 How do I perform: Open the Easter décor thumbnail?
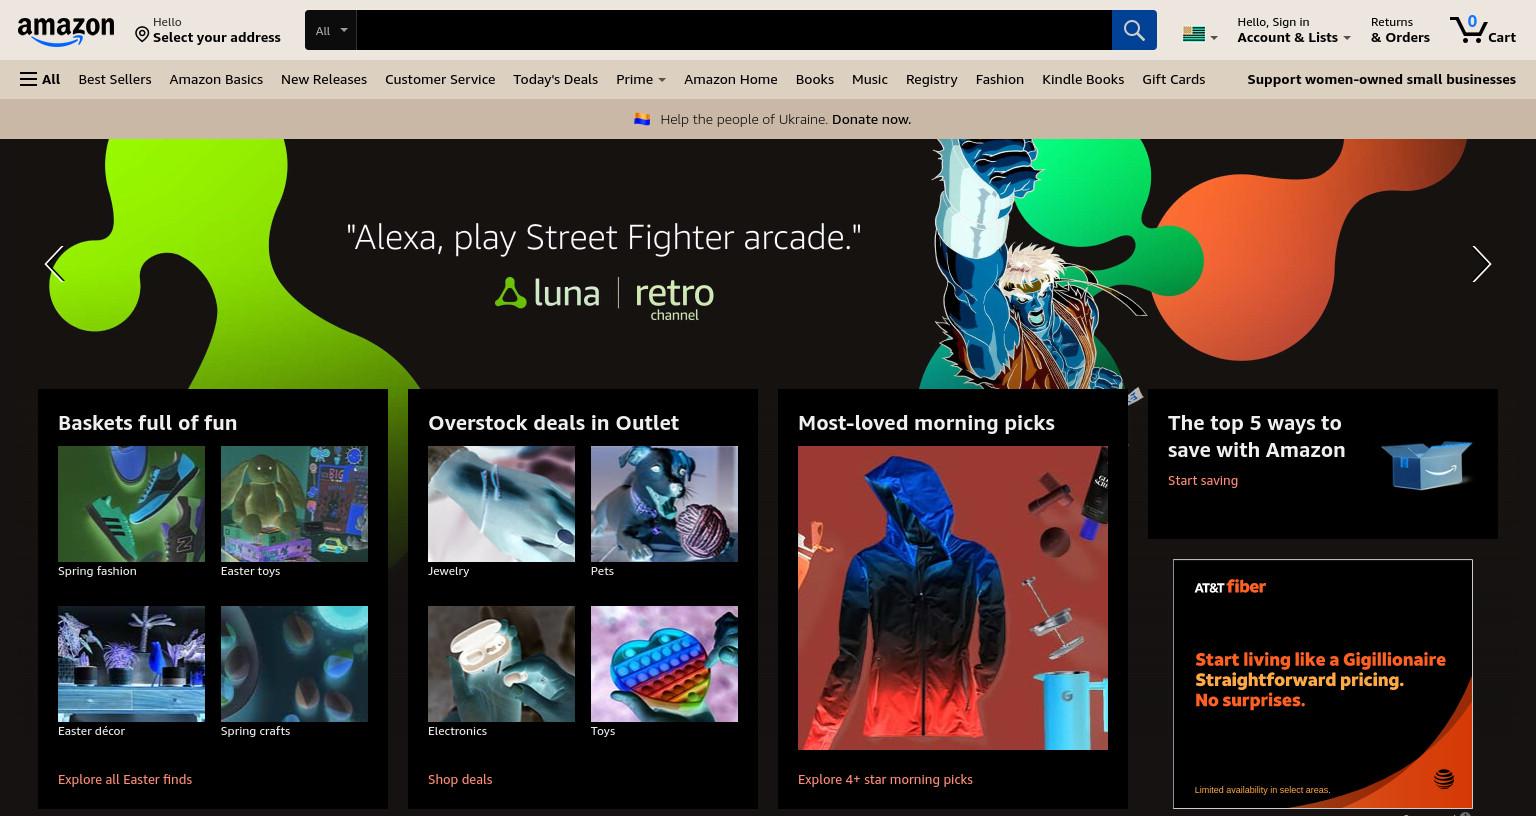(x=131, y=664)
